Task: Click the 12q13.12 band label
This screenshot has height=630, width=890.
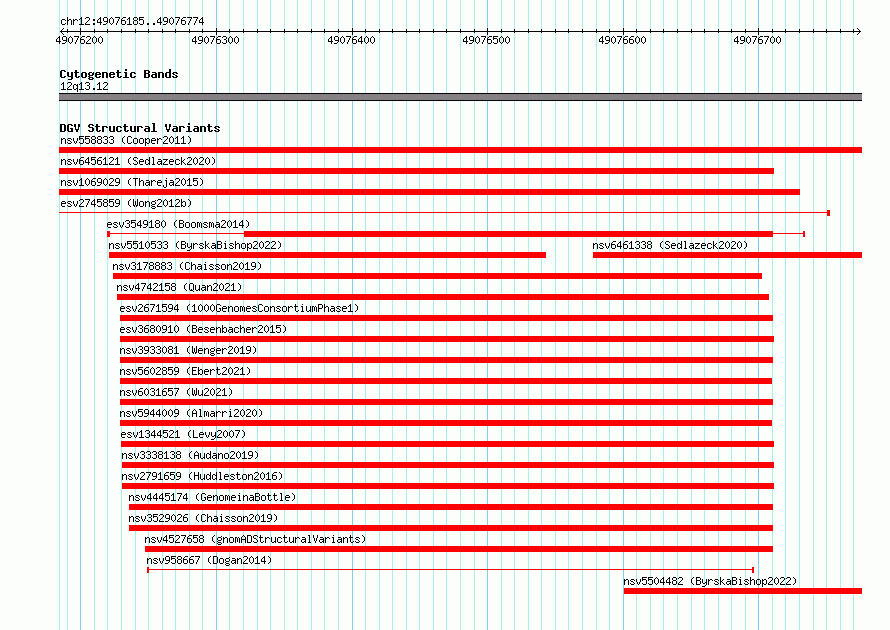Action: (x=84, y=86)
